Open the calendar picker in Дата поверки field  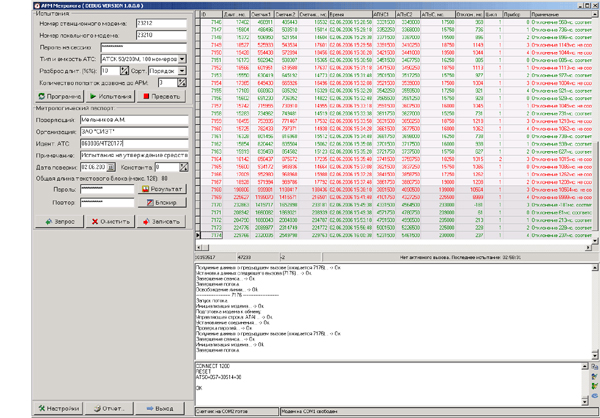(x=111, y=167)
